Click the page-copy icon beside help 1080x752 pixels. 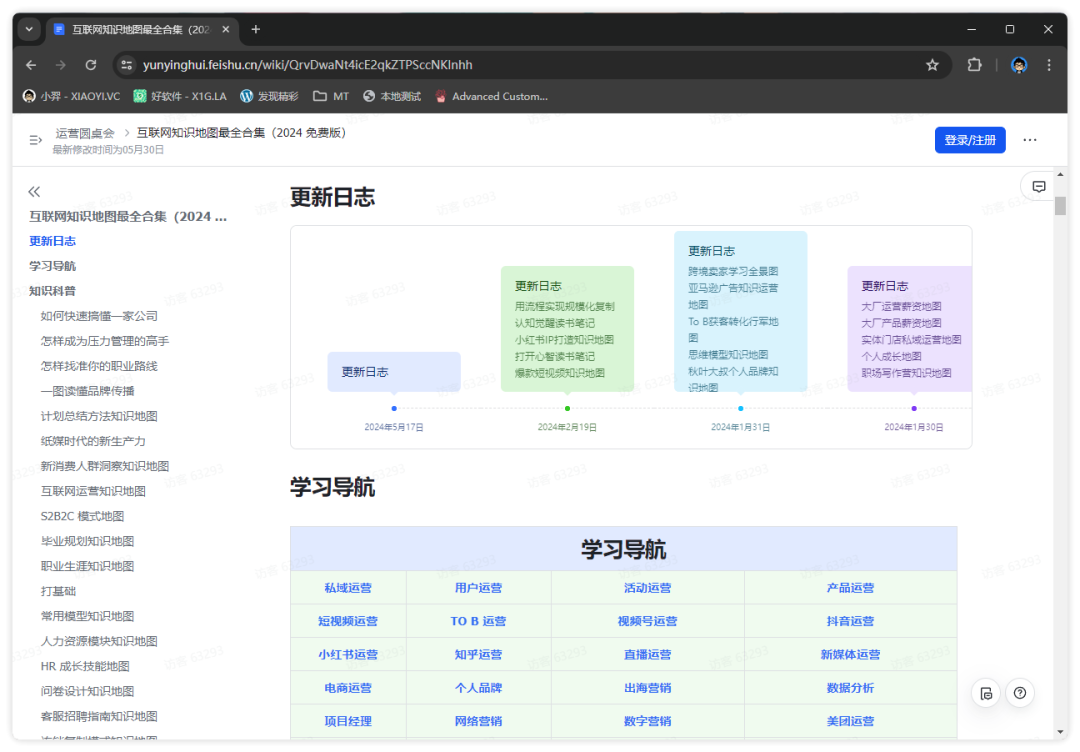(x=987, y=693)
